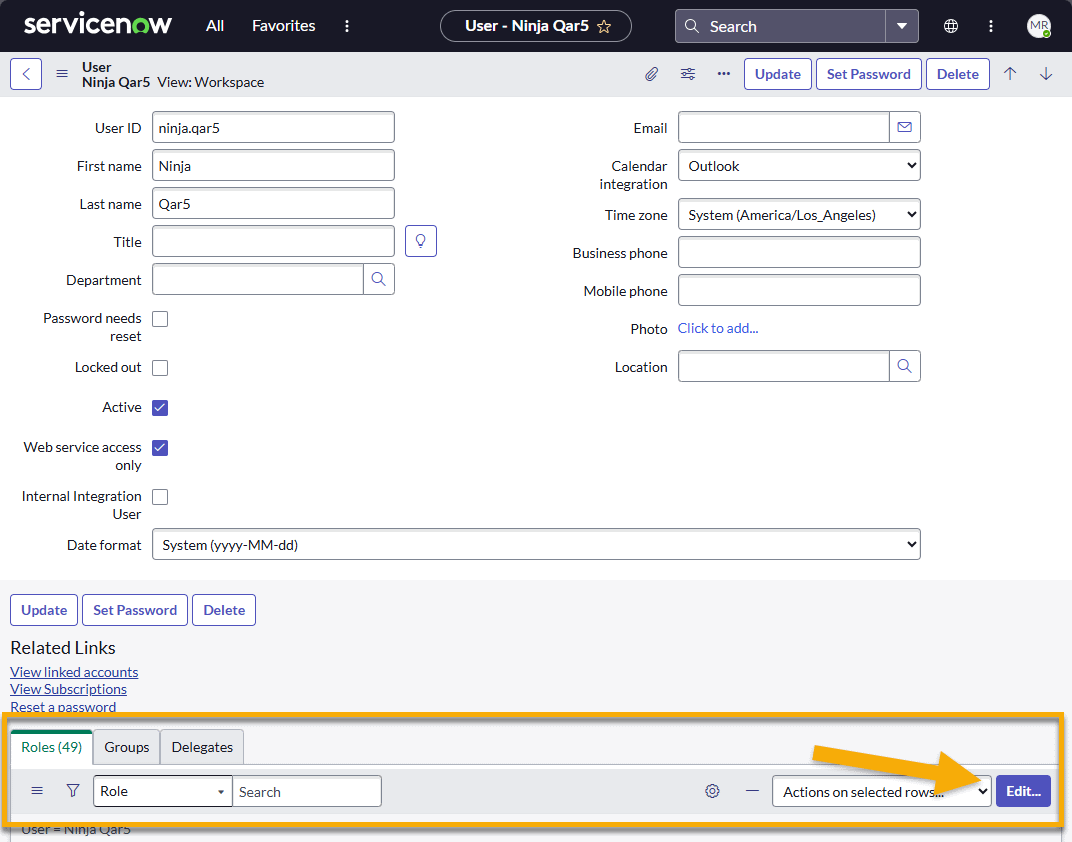This screenshot has width=1072, height=842.
Task: Click inside the User ID field
Action: (272, 127)
